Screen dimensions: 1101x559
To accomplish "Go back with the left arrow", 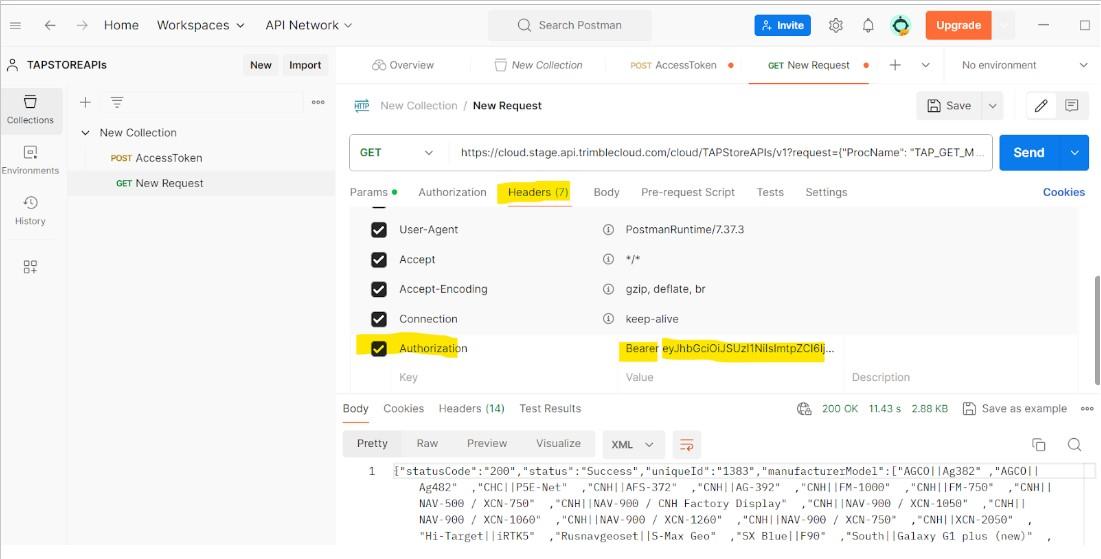I will pyautogui.click(x=50, y=25).
